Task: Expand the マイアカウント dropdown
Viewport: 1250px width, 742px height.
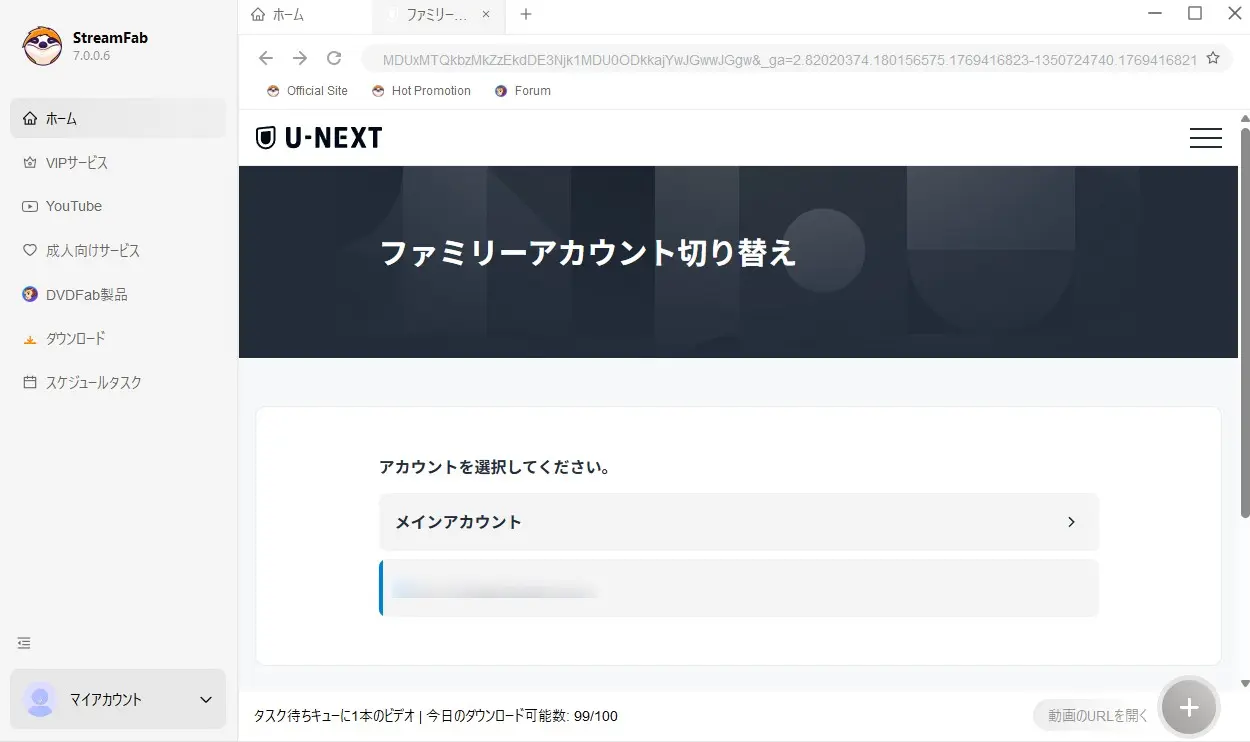Action: pyautogui.click(x=206, y=699)
